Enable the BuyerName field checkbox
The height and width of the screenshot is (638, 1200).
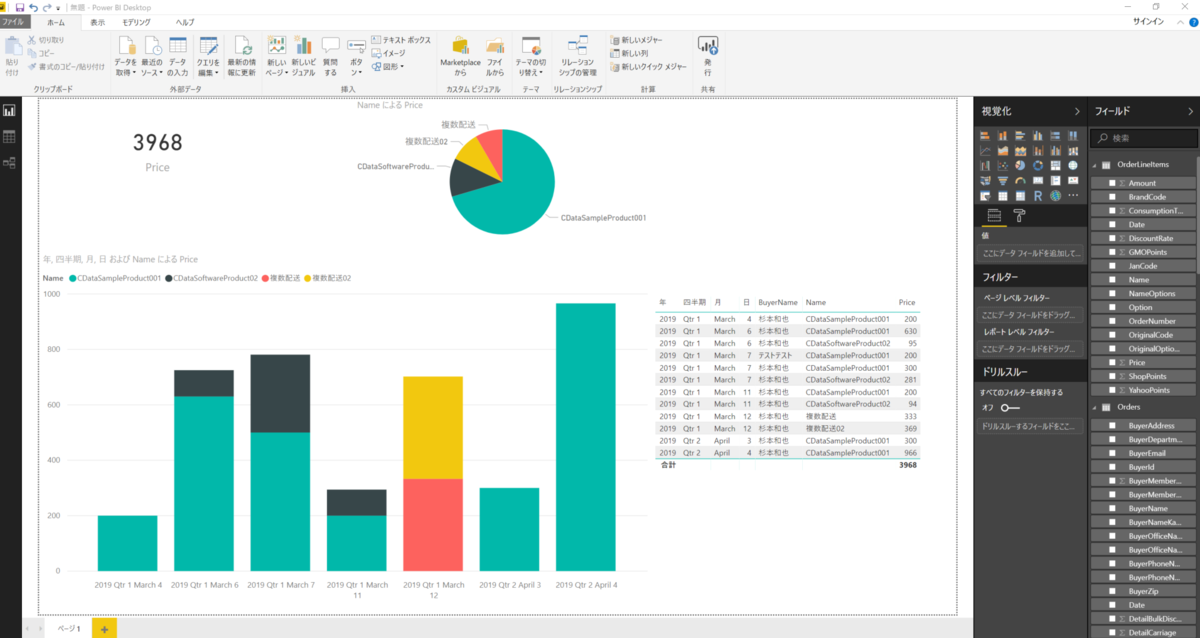(x=1111, y=509)
